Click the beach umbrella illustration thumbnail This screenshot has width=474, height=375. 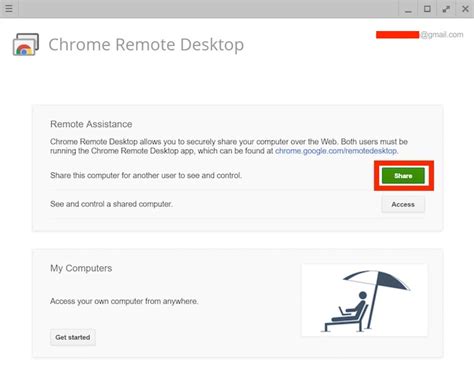tap(364, 300)
